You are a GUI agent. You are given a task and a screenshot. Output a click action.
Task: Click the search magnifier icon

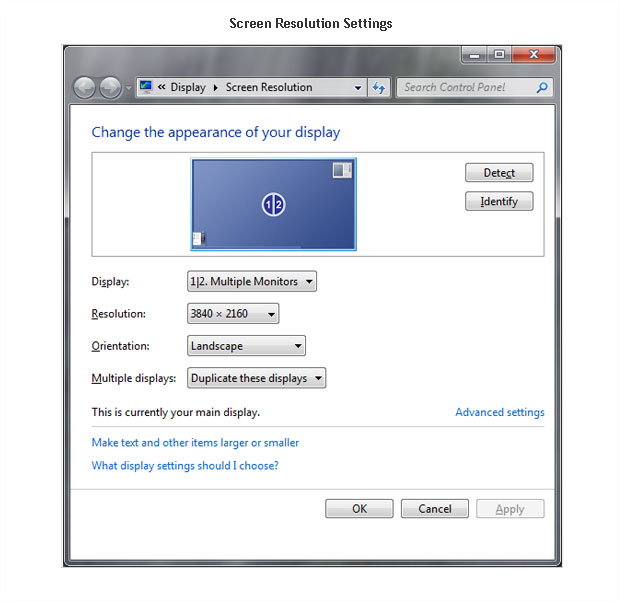(x=542, y=87)
